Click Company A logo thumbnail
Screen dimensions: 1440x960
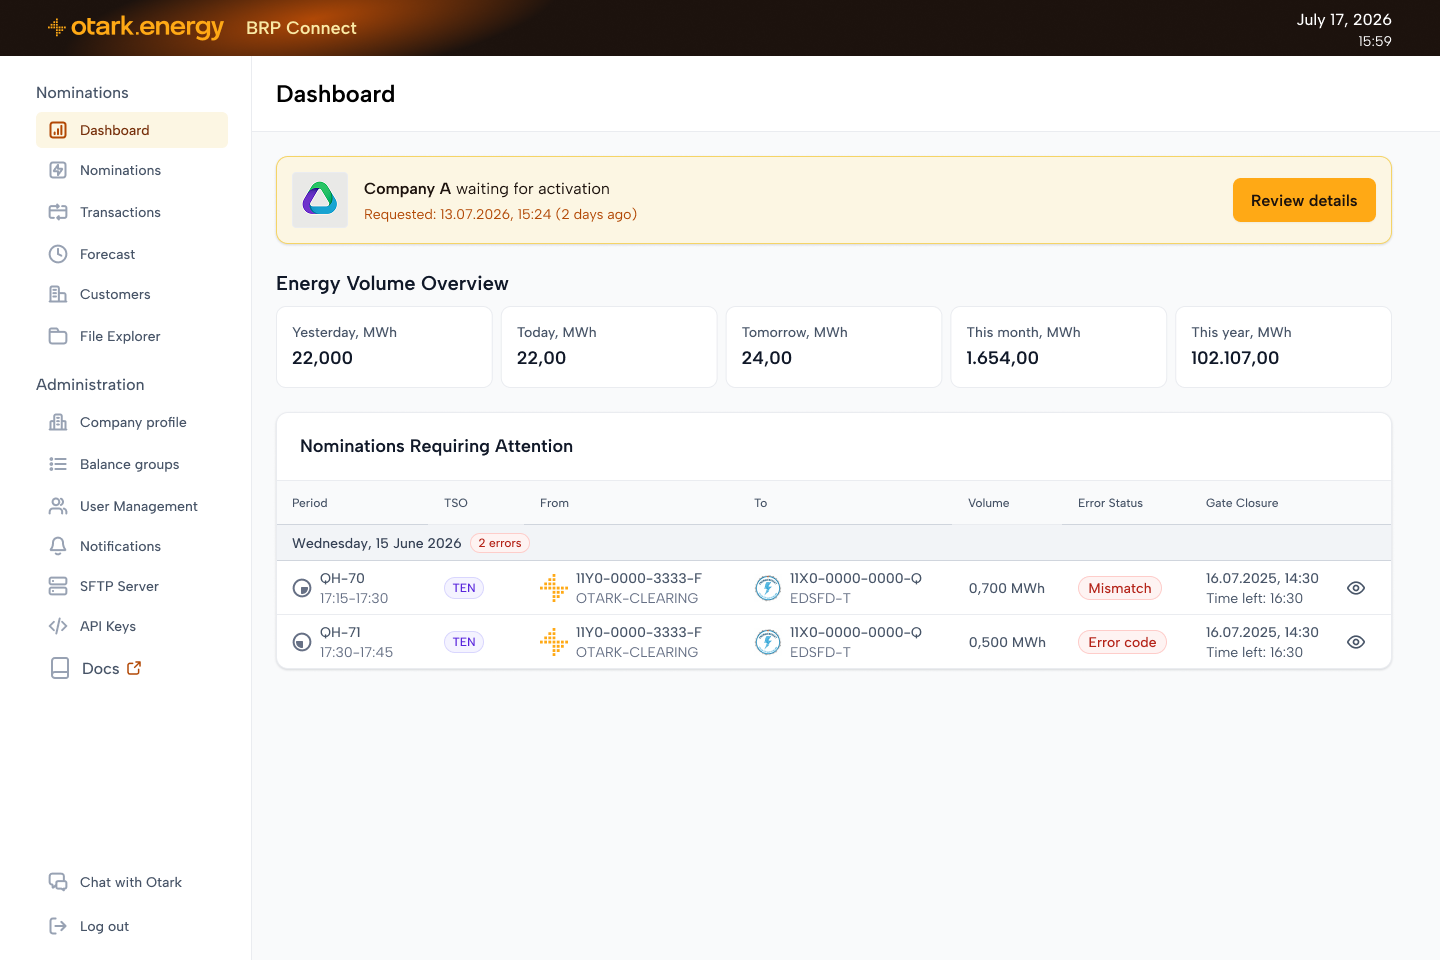tap(320, 200)
